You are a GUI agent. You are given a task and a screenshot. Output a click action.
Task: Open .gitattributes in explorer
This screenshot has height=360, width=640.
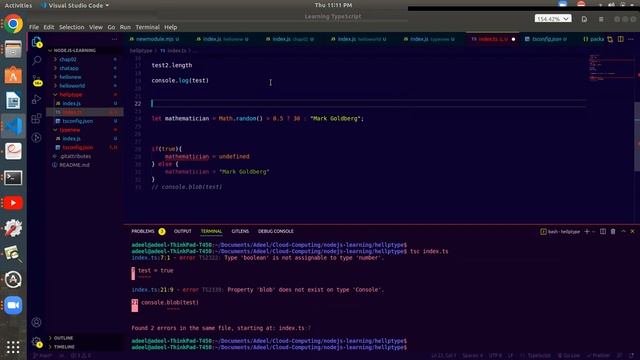tap(75, 156)
